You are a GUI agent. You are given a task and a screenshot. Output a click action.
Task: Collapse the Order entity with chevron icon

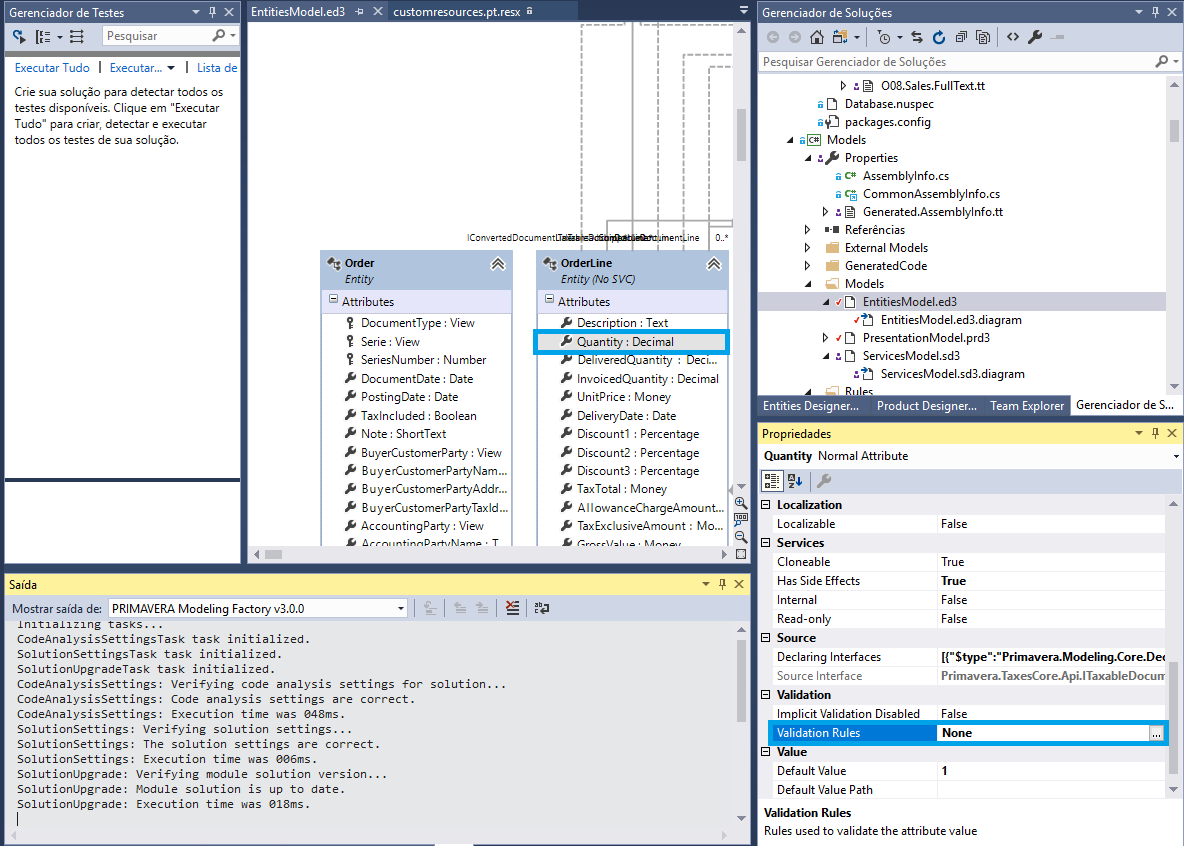tap(498, 264)
